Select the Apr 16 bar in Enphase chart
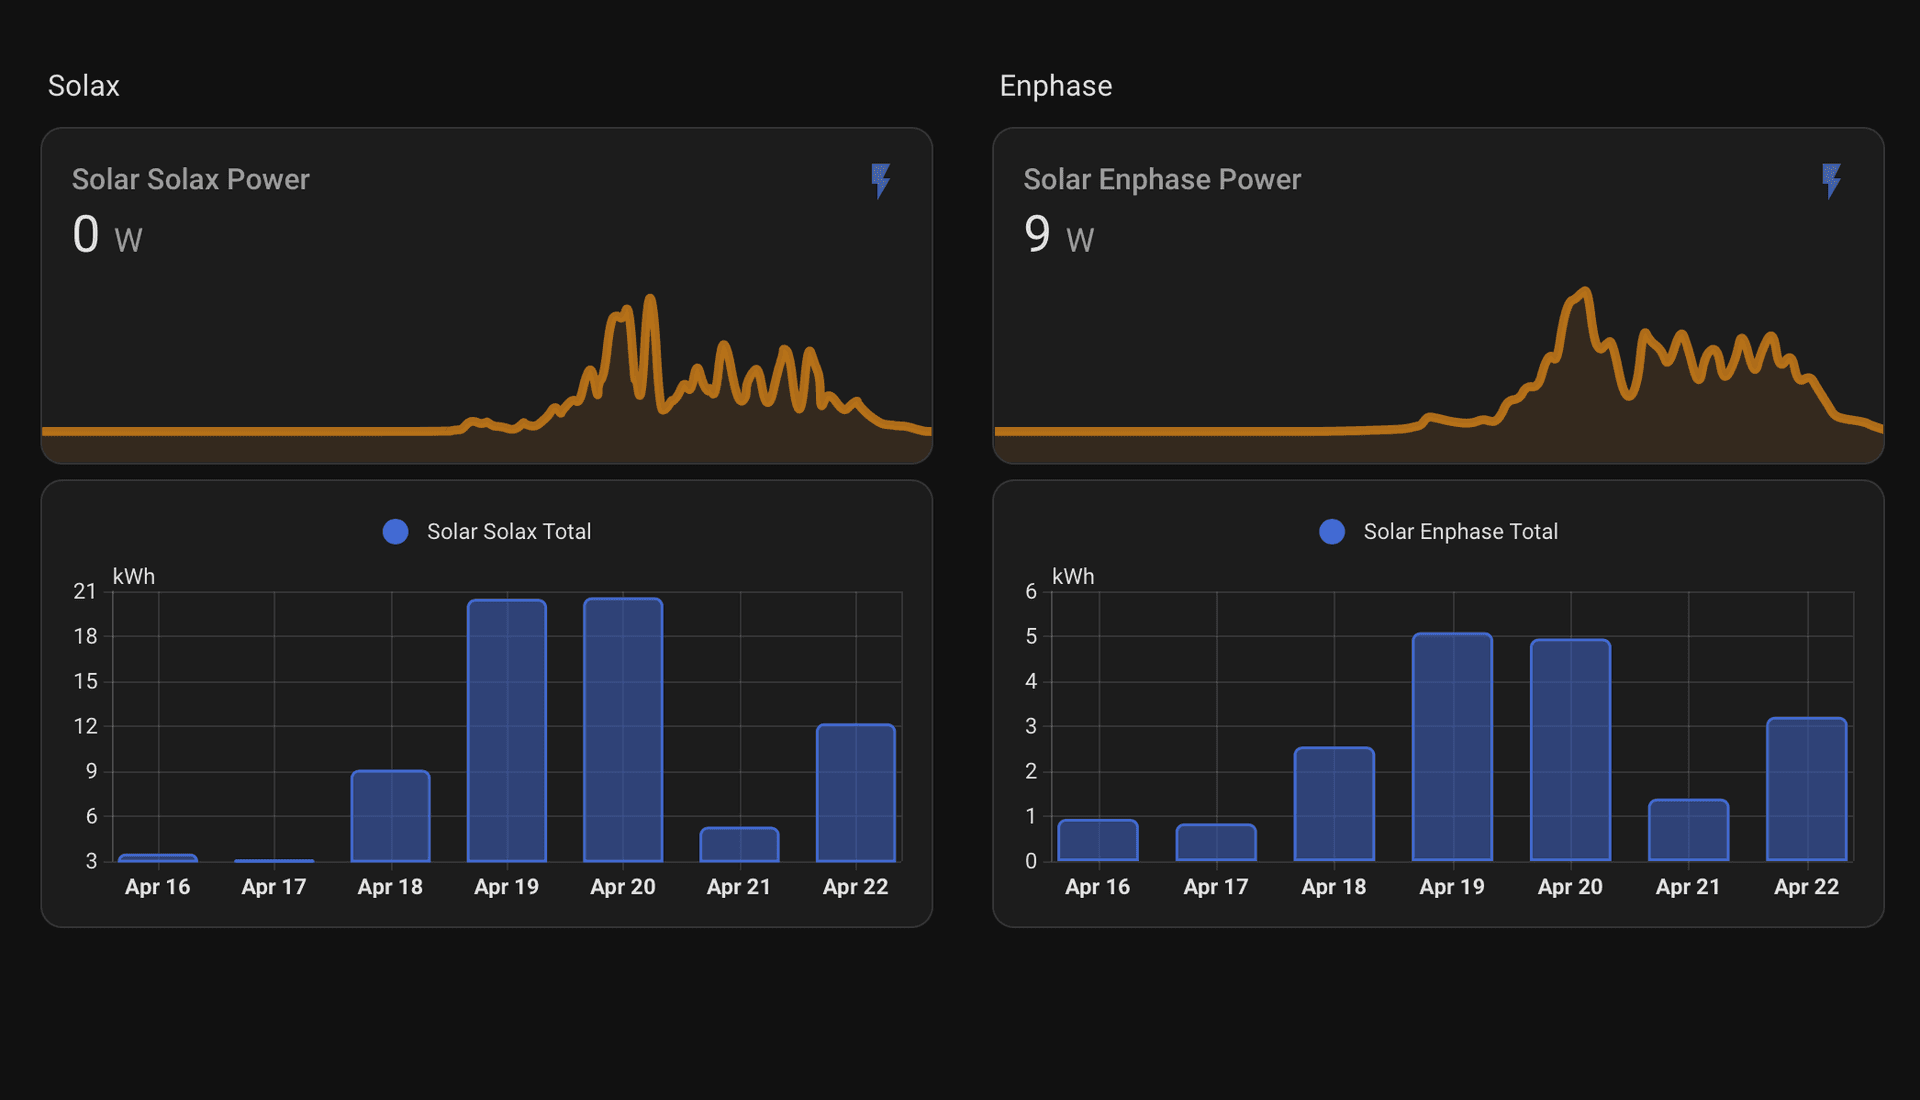The height and width of the screenshot is (1100, 1920). pos(1098,840)
